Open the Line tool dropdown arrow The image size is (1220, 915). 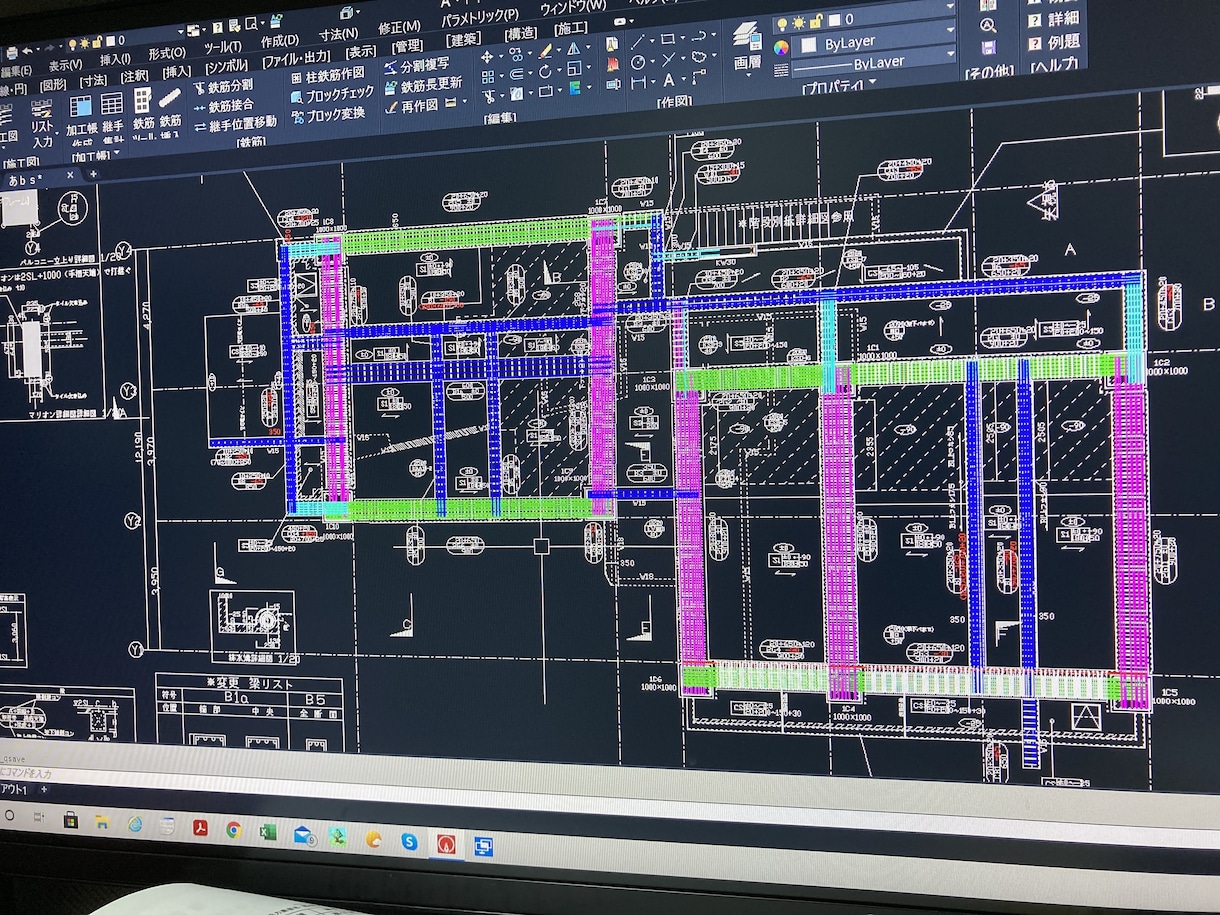point(652,40)
